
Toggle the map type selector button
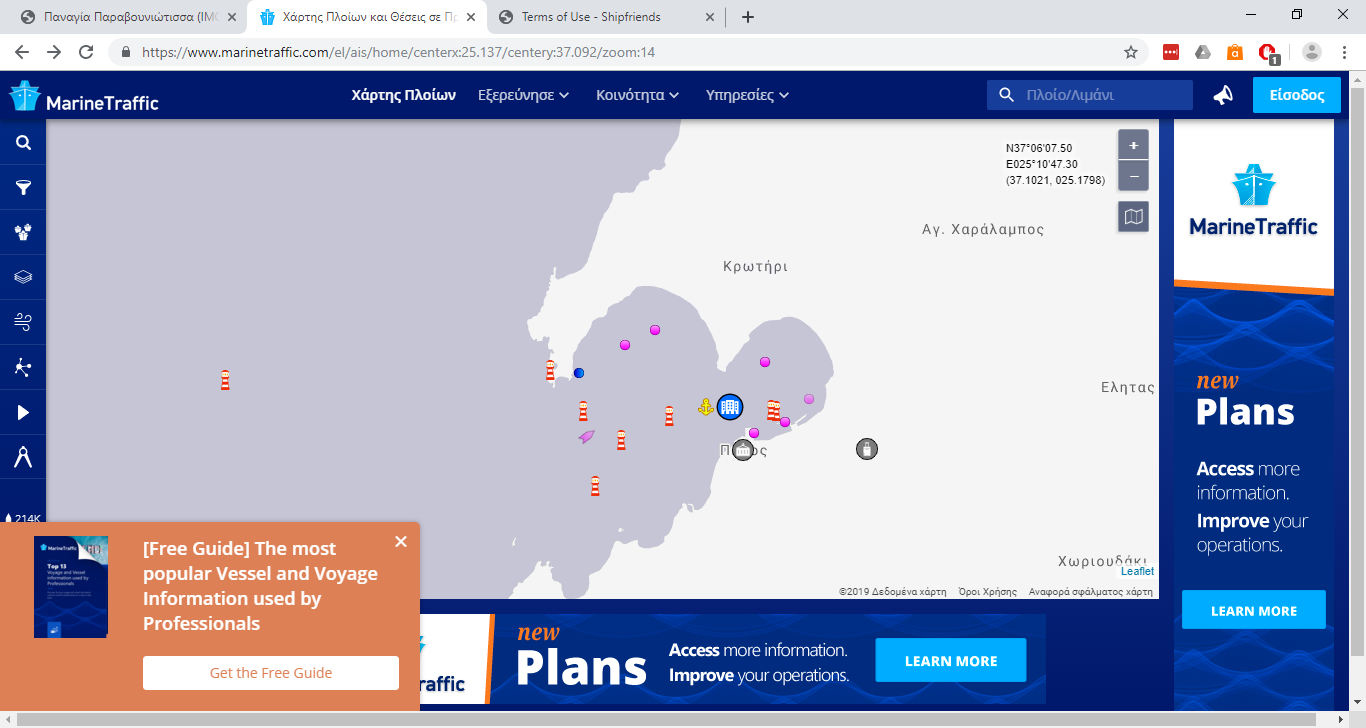click(x=1133, y=216)
